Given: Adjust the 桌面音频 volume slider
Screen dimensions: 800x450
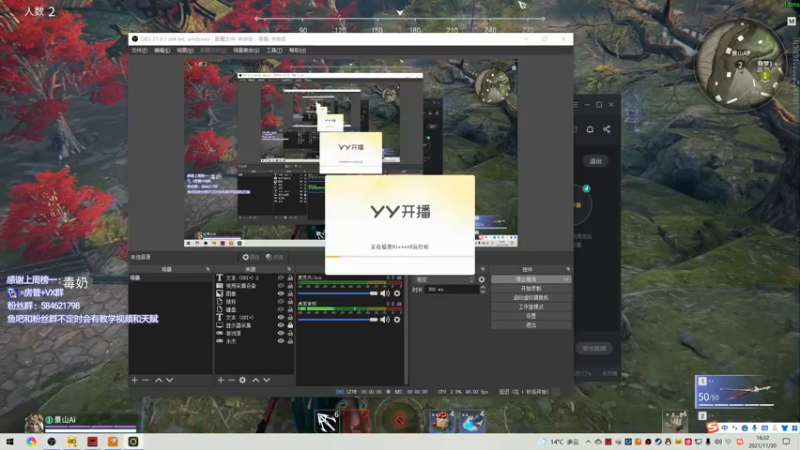Looking at the screenshot, I should point(338,320).
